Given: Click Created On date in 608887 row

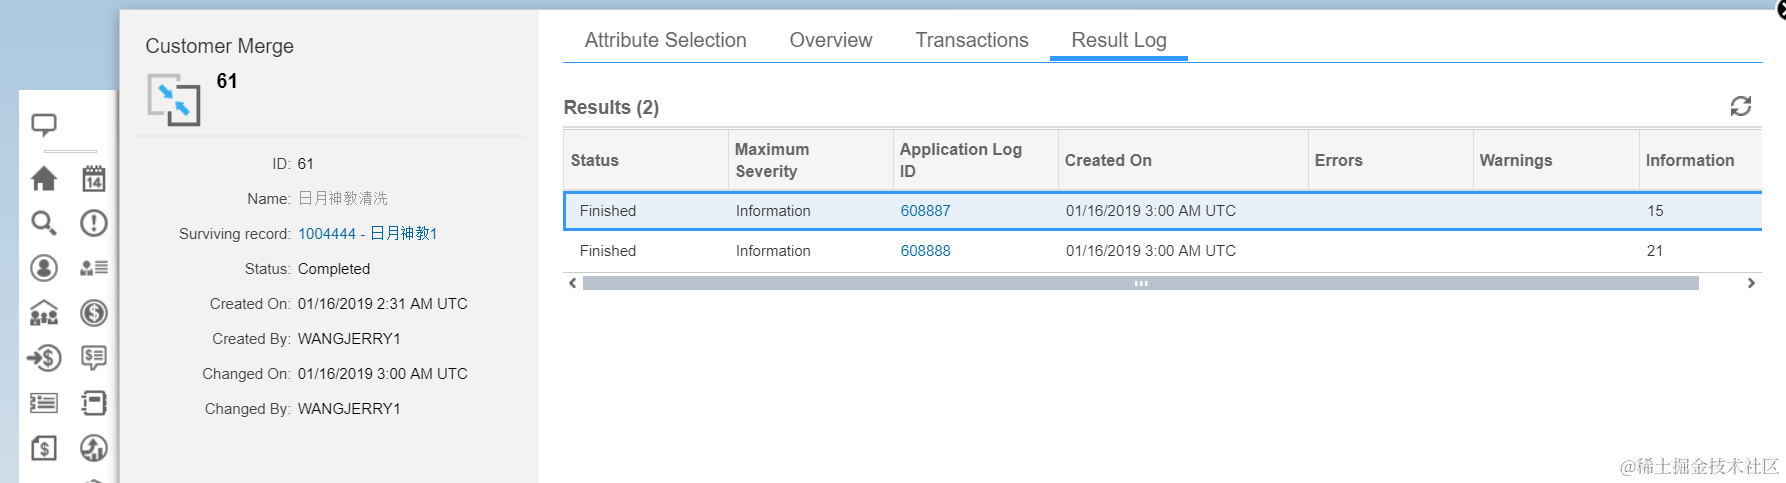Looking at the screenshot, I should coord(1151,211).
